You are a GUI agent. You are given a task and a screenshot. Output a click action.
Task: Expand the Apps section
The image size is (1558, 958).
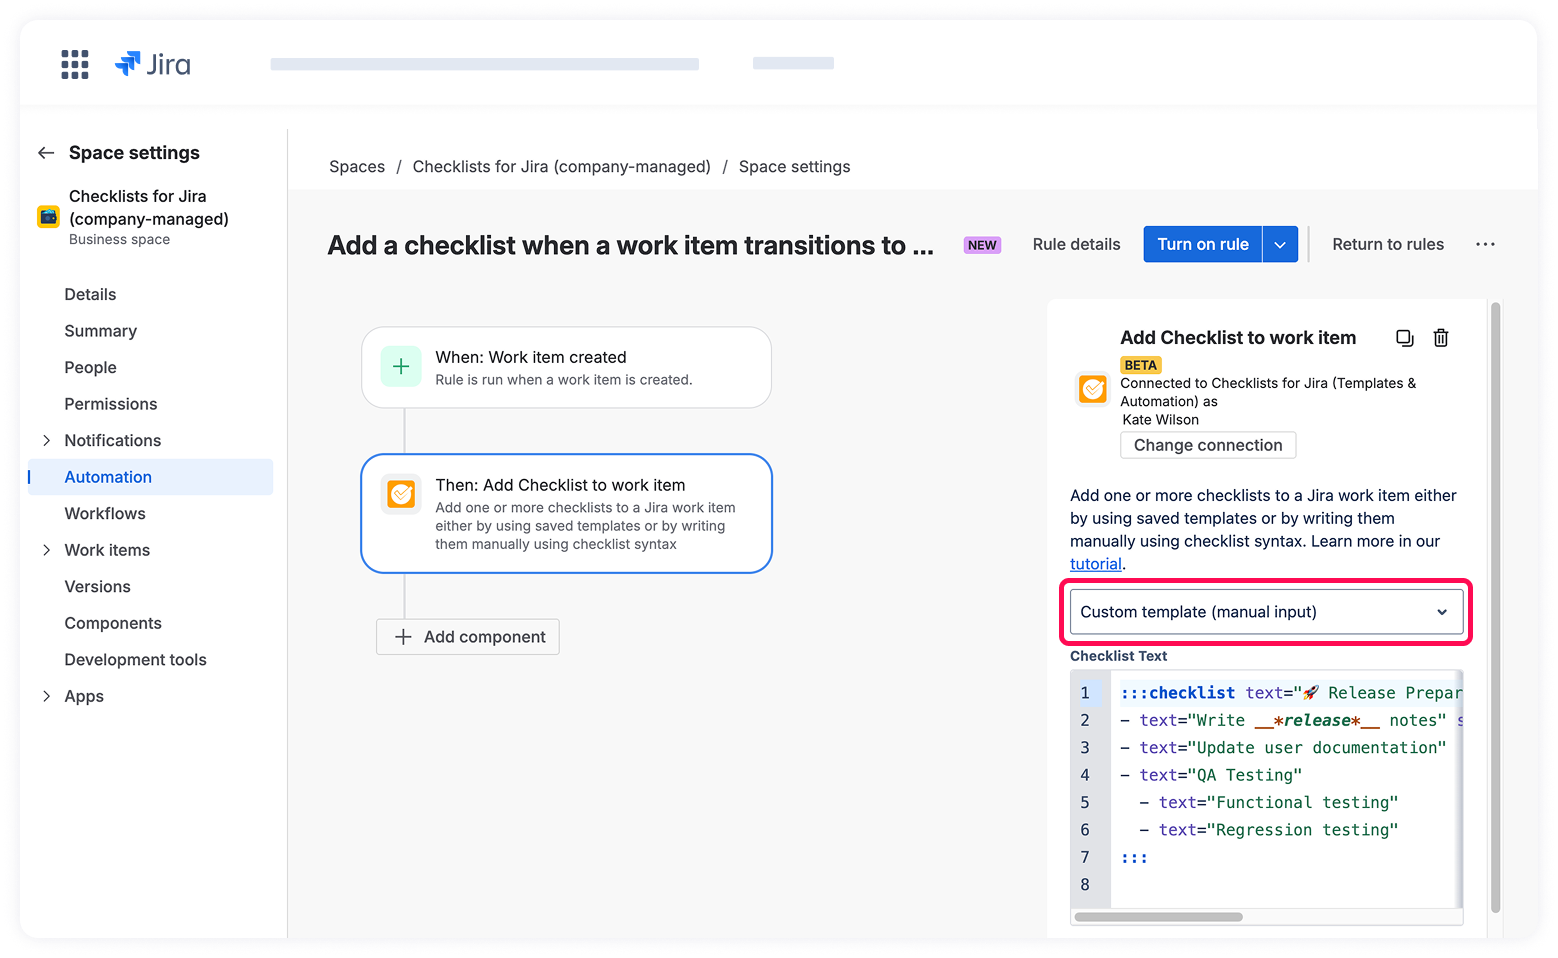point(46,697)
